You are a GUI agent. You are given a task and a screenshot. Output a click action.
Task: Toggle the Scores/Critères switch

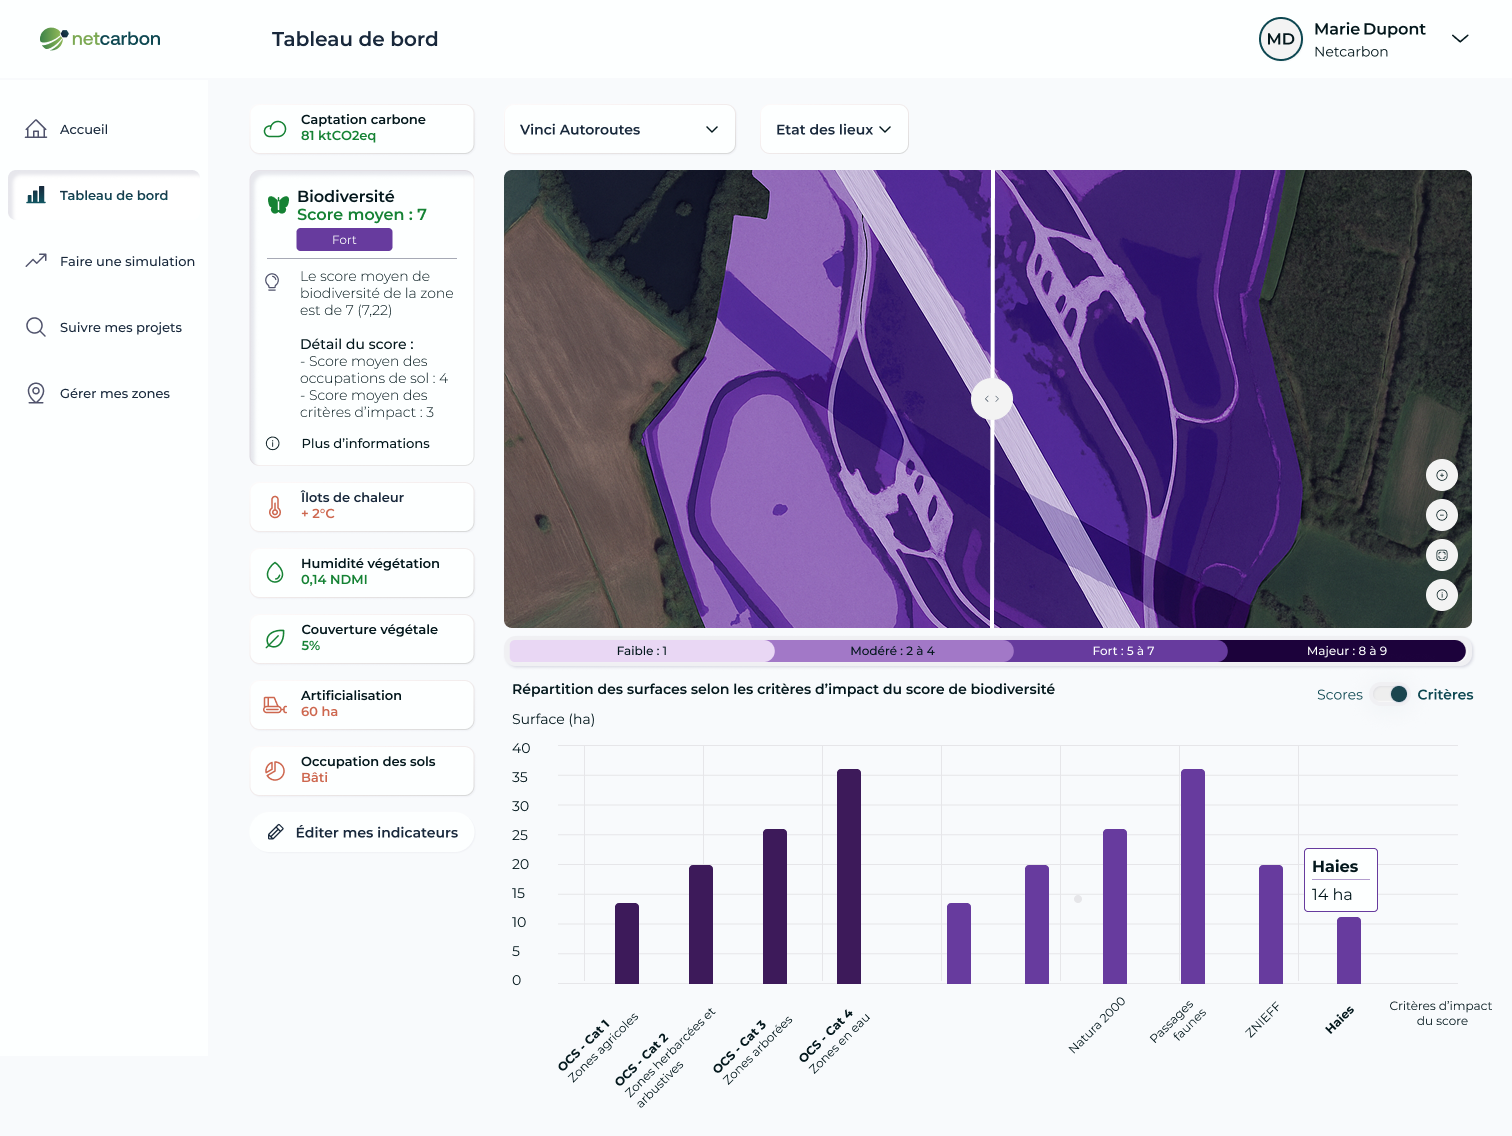[x=1390, y=694]
